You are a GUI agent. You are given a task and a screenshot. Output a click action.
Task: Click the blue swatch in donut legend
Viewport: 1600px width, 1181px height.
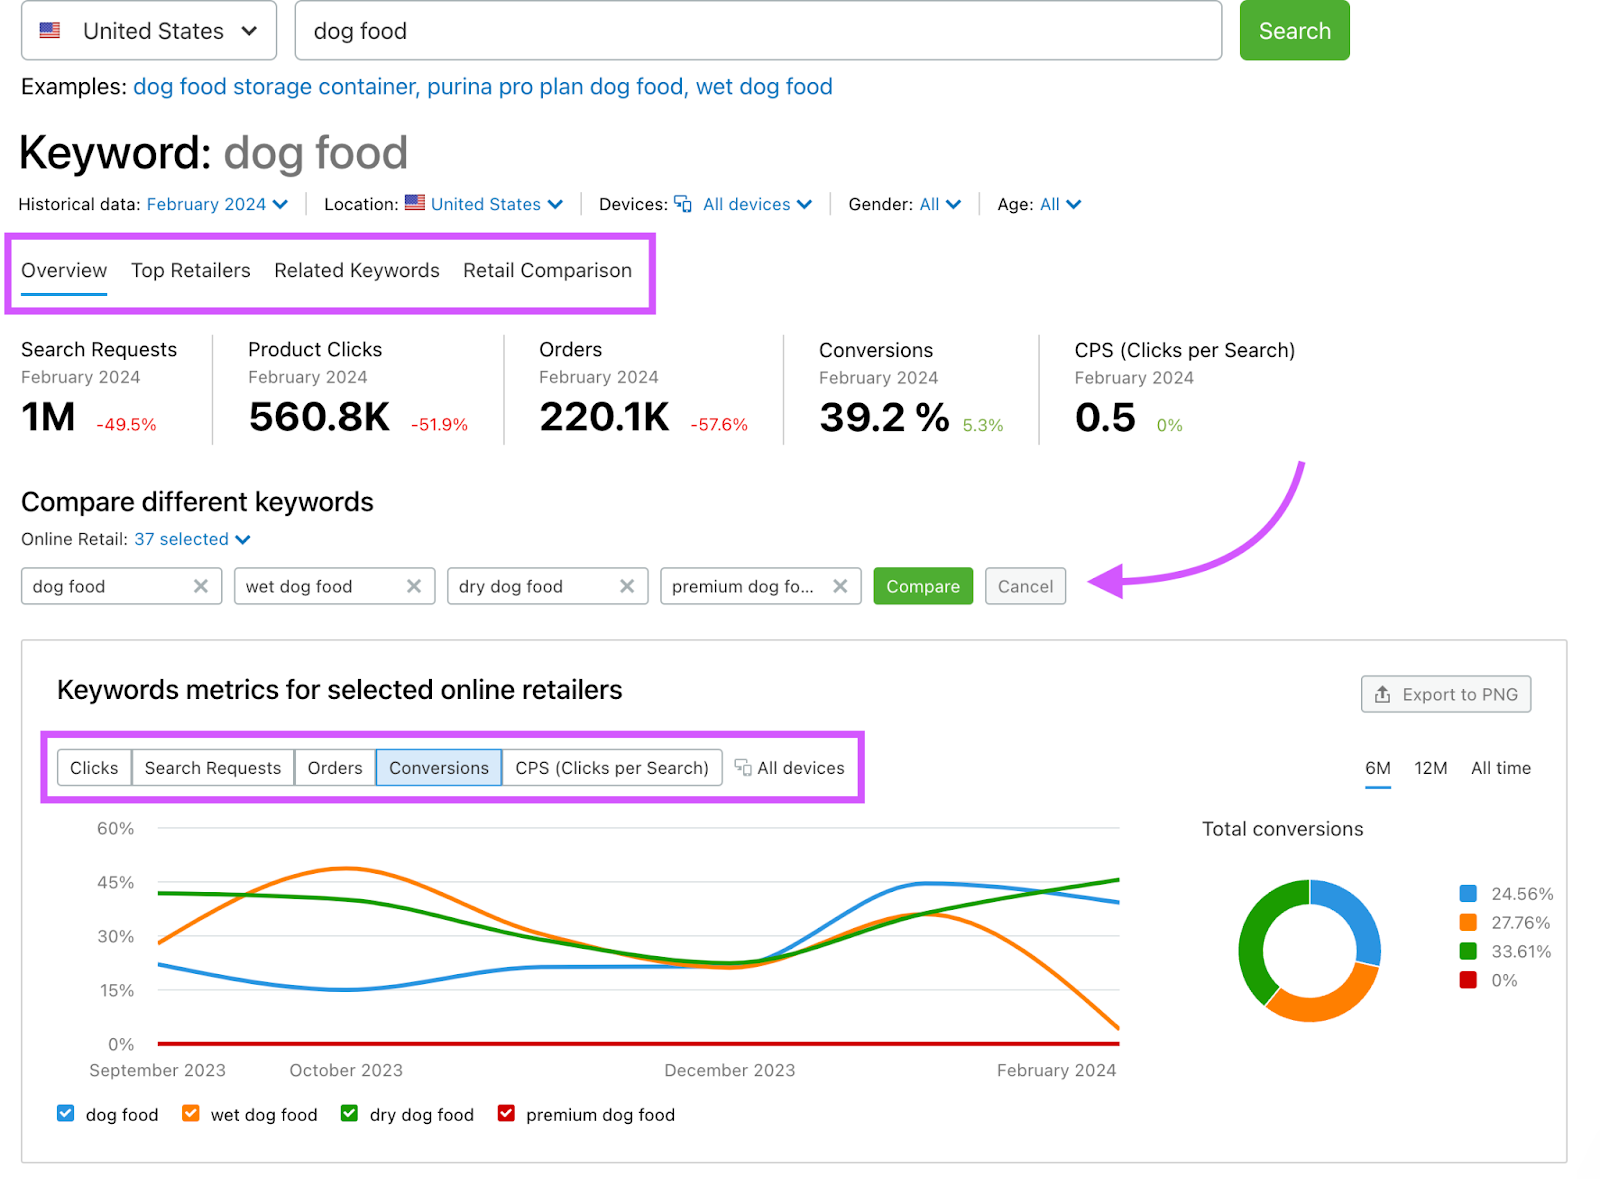tap(1468, 893)
